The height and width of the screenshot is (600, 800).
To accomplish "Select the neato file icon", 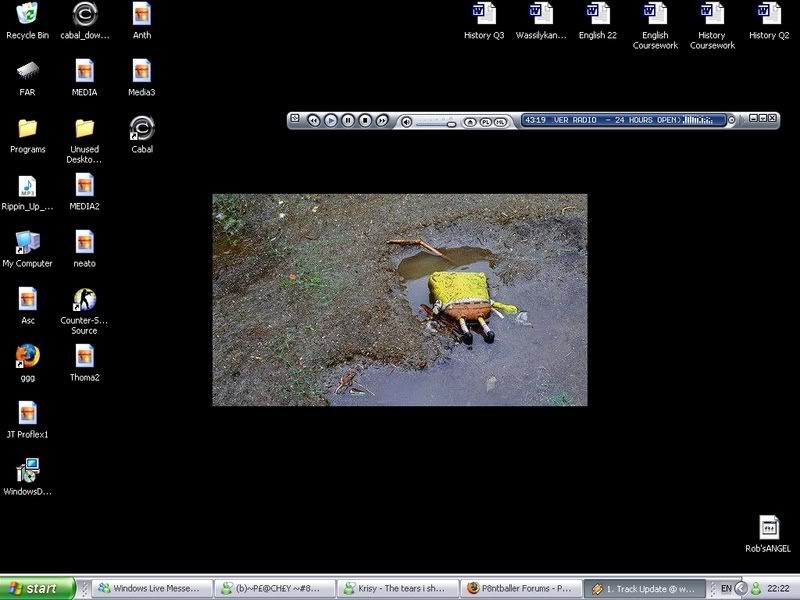I will (x=85, y=249).
